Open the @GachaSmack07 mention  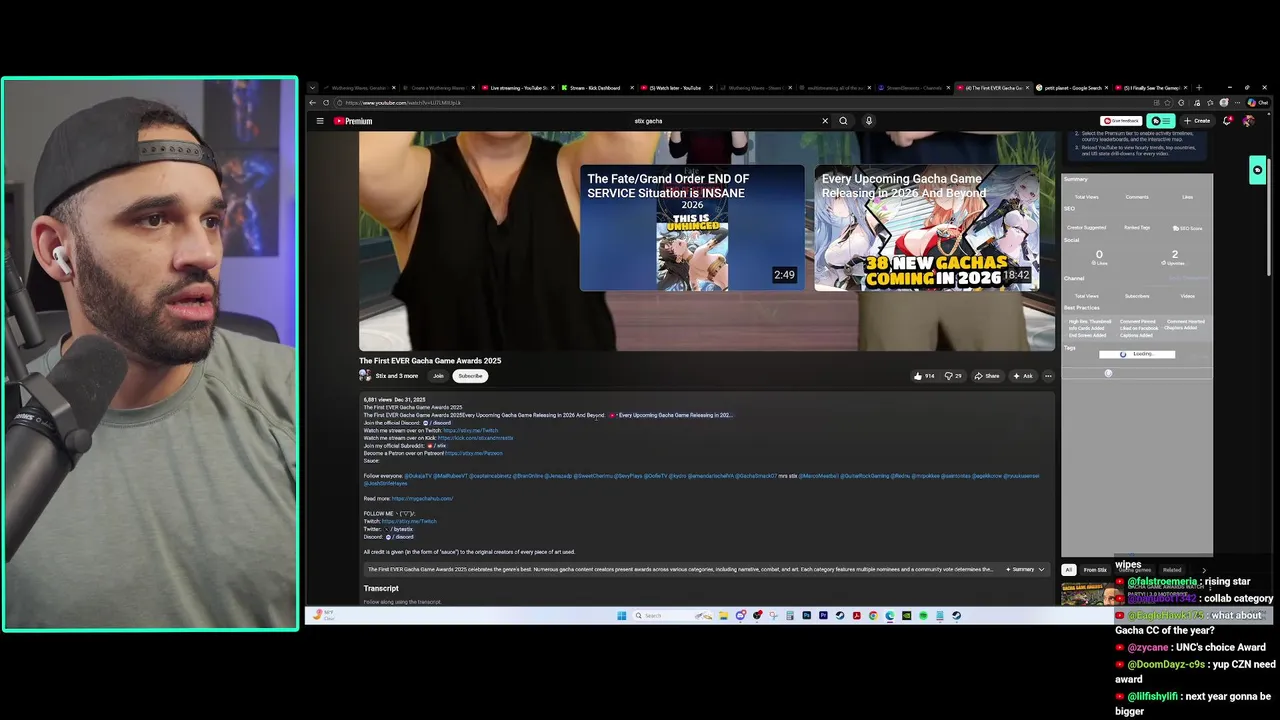[x=756, y=476]
